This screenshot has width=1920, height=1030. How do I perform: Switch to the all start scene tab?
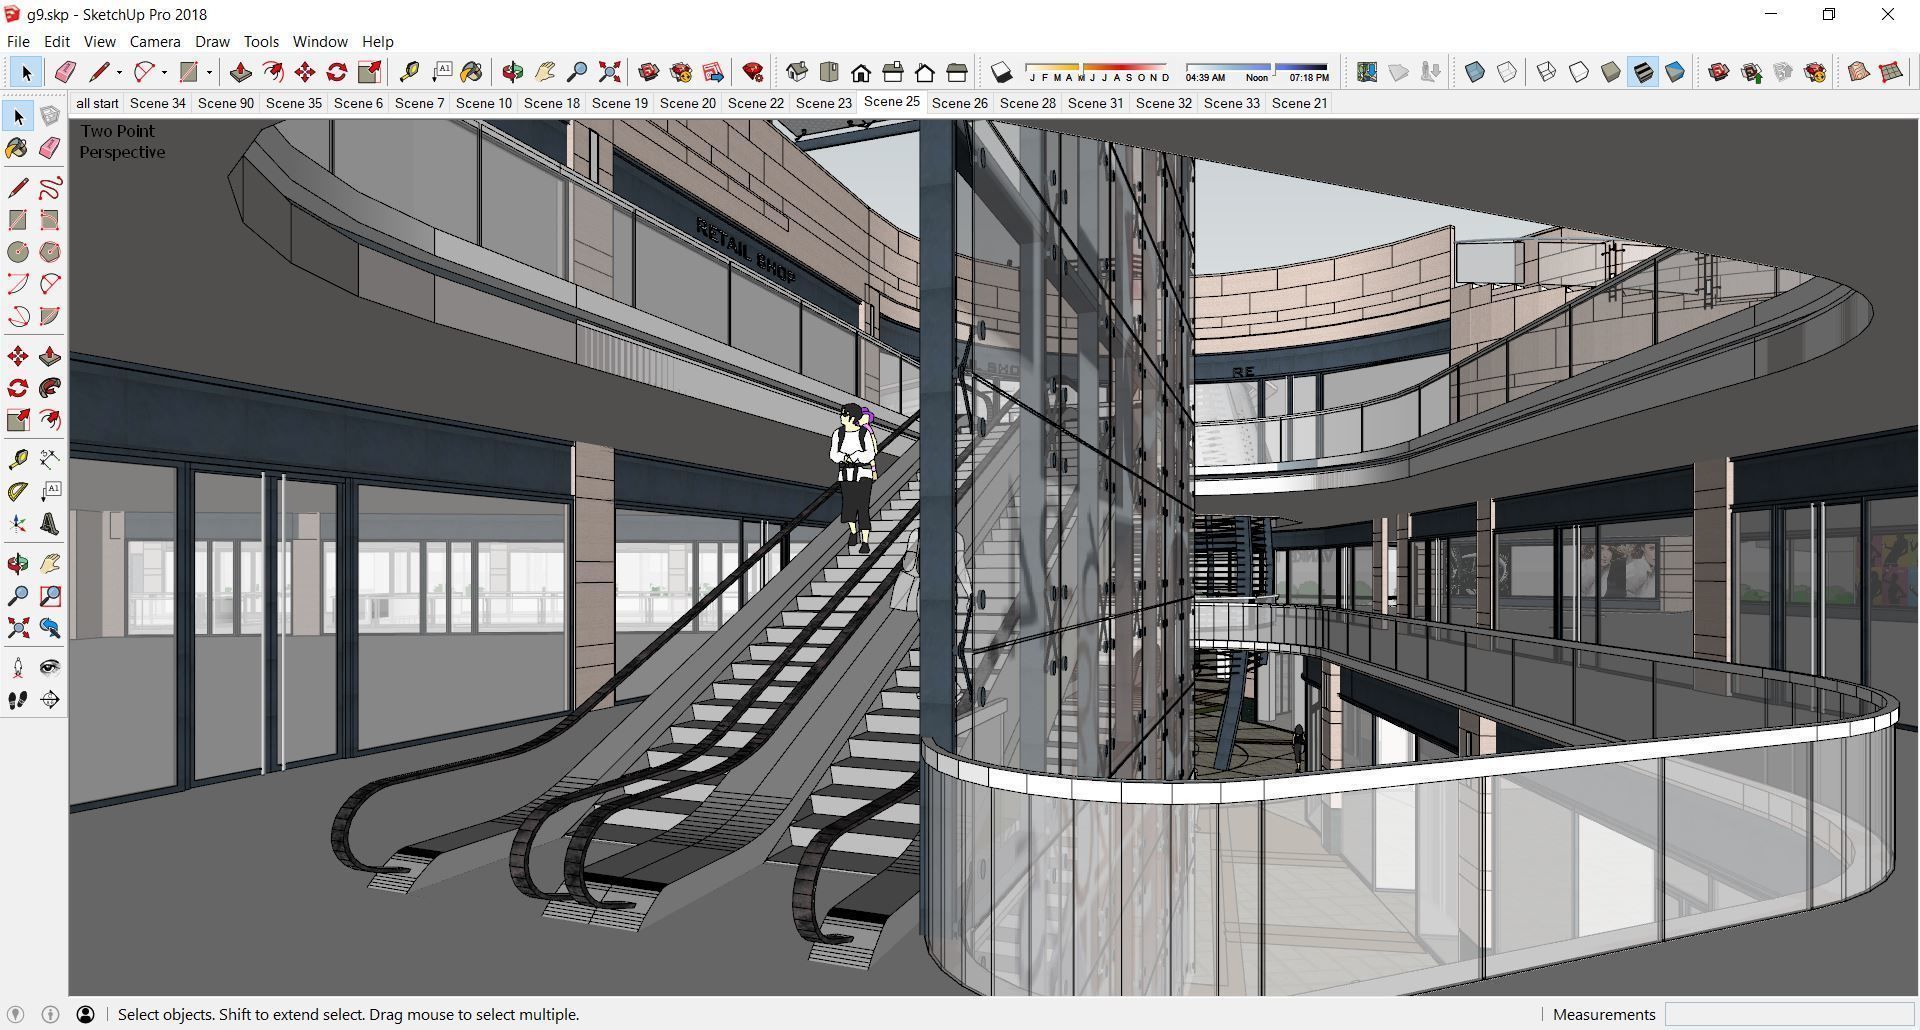coord(97,103)
